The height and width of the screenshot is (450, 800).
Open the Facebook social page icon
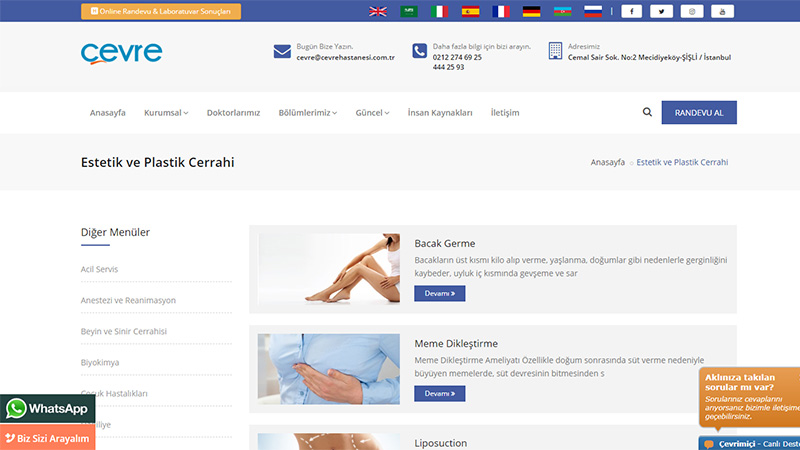[x=631, y=11]
